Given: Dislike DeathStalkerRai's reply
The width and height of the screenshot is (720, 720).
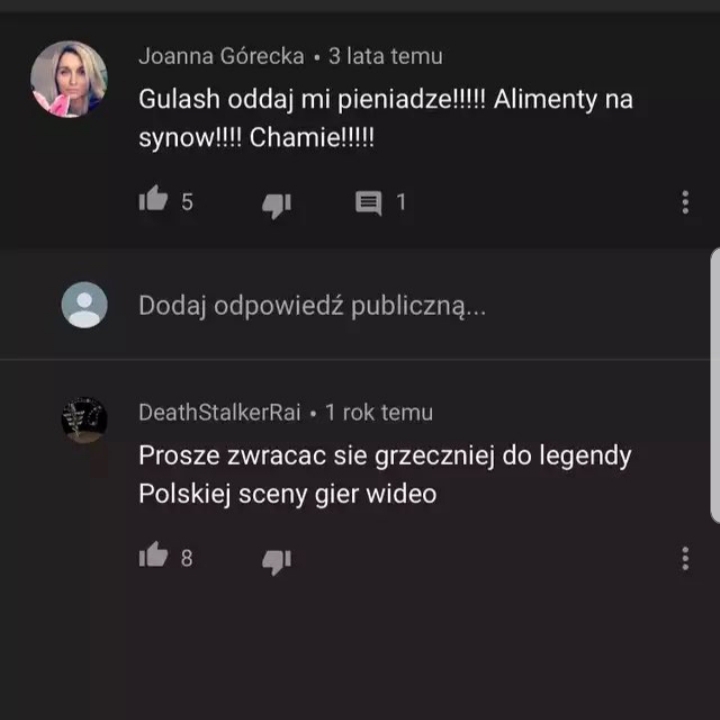Looking at the screenshot, I should tap(276, 562).
